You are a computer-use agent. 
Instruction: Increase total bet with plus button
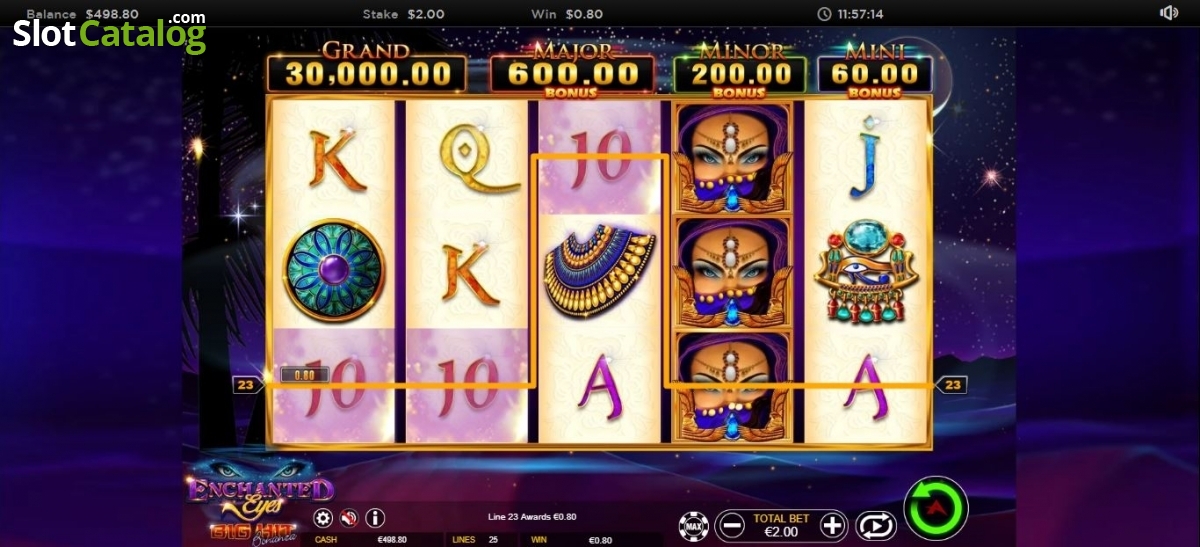click(x=833, y=524)
